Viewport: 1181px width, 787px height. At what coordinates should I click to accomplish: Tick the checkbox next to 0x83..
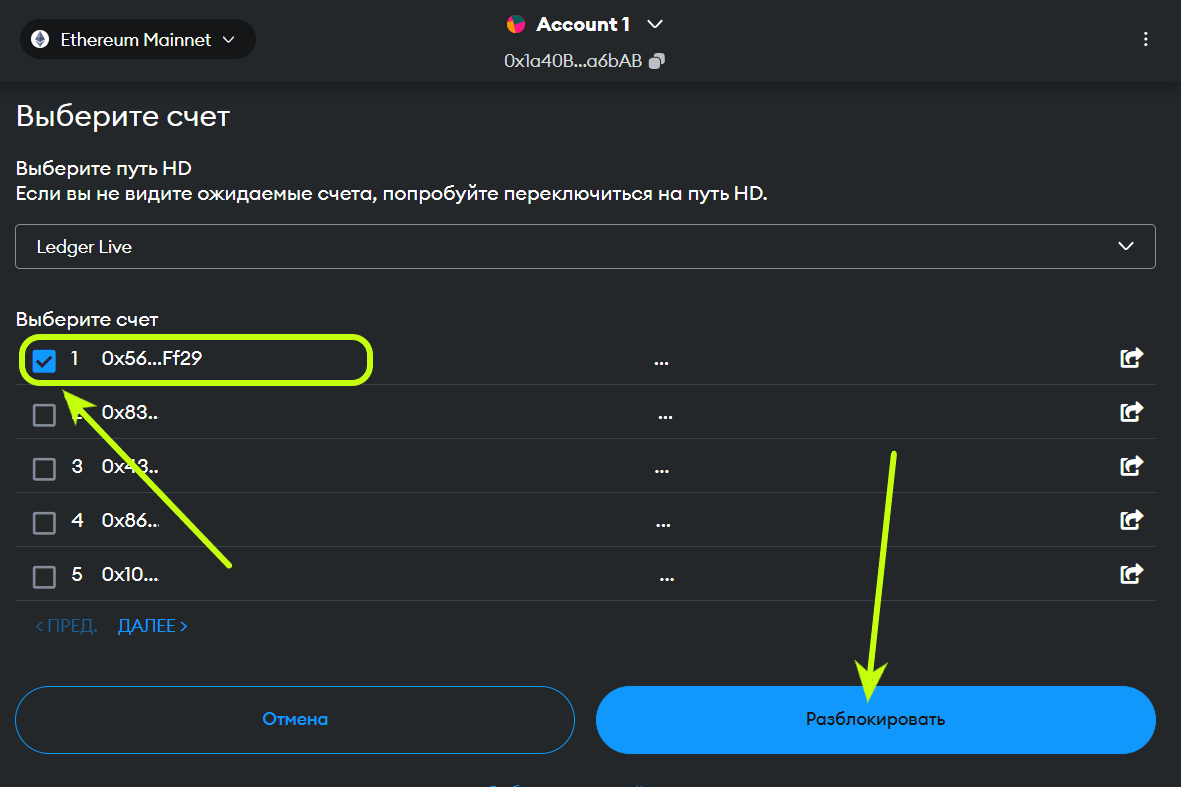point(44,415)
